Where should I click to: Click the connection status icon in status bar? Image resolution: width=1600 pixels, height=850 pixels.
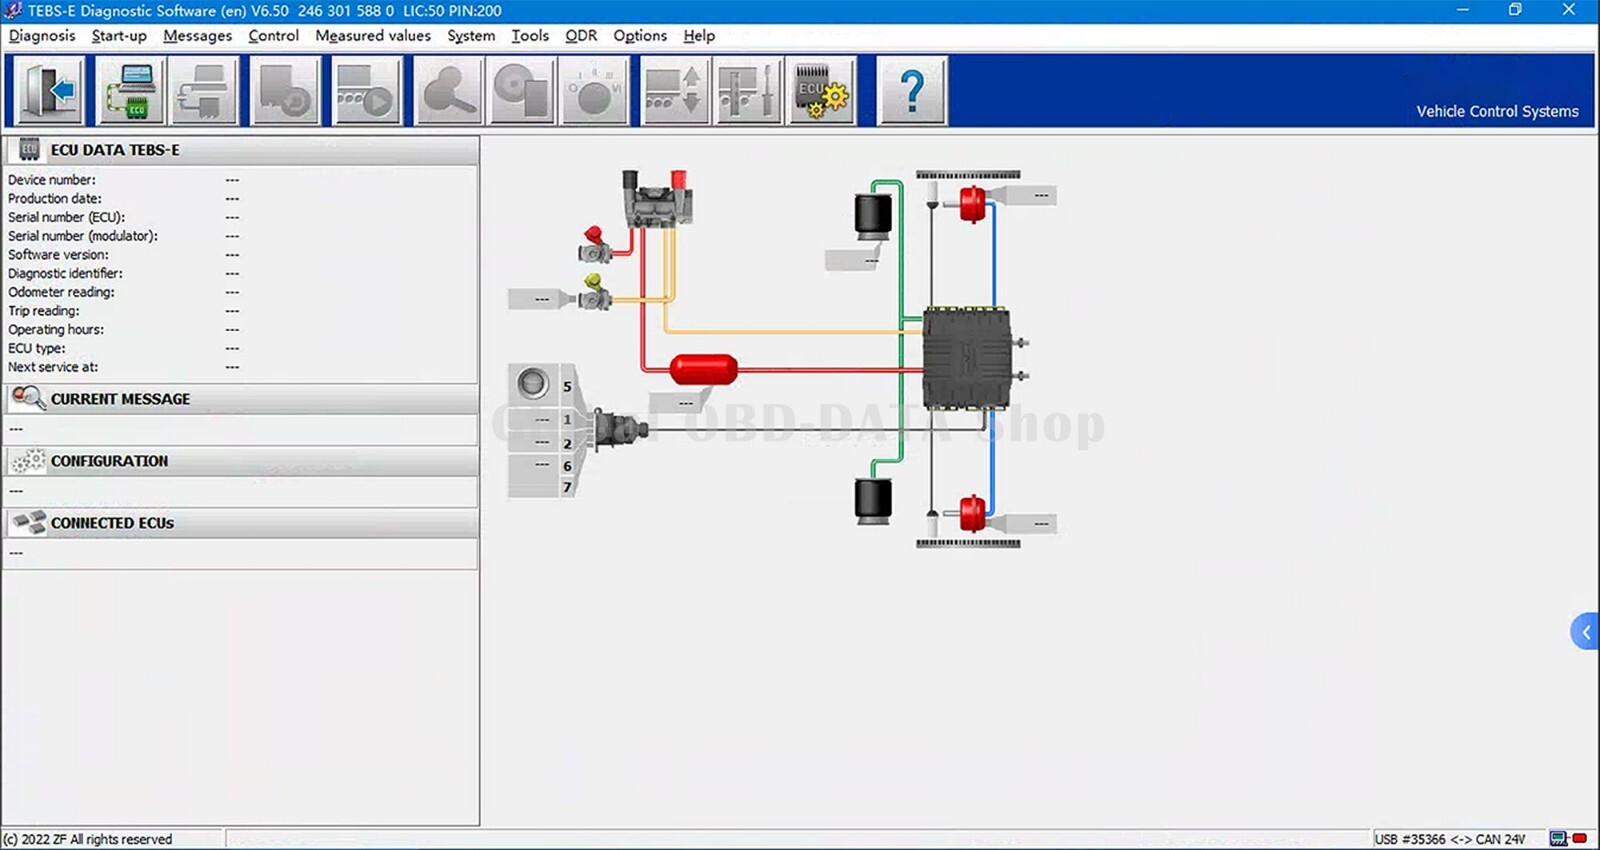coord(1568,838)
